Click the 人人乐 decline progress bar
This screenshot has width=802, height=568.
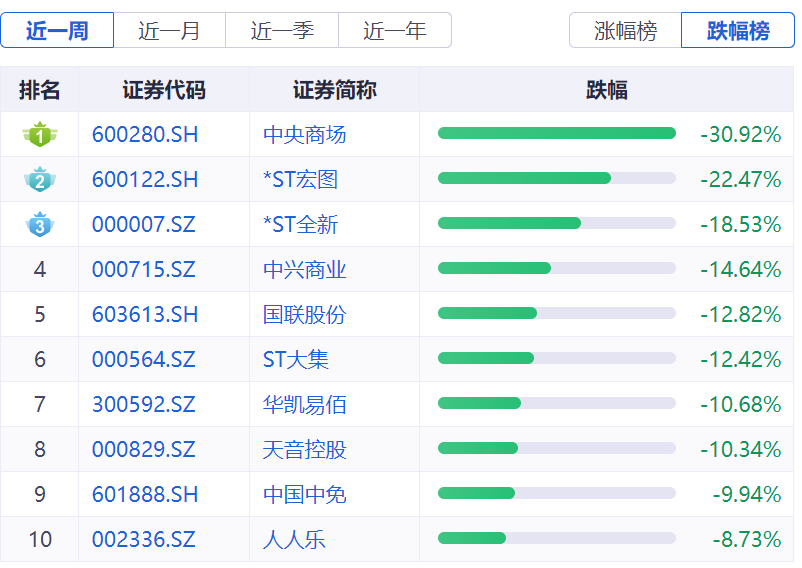click(557, 538)
